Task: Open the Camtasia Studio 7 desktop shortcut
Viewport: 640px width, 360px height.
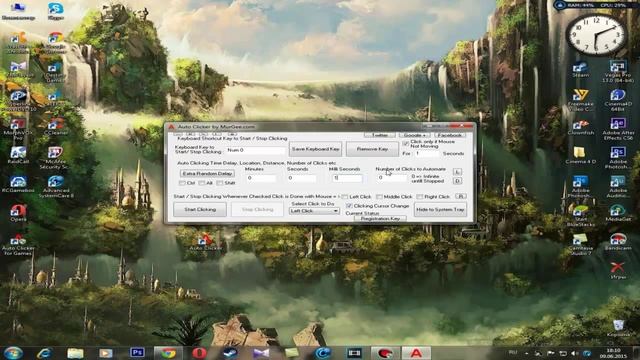Action: tap(580, 244)
